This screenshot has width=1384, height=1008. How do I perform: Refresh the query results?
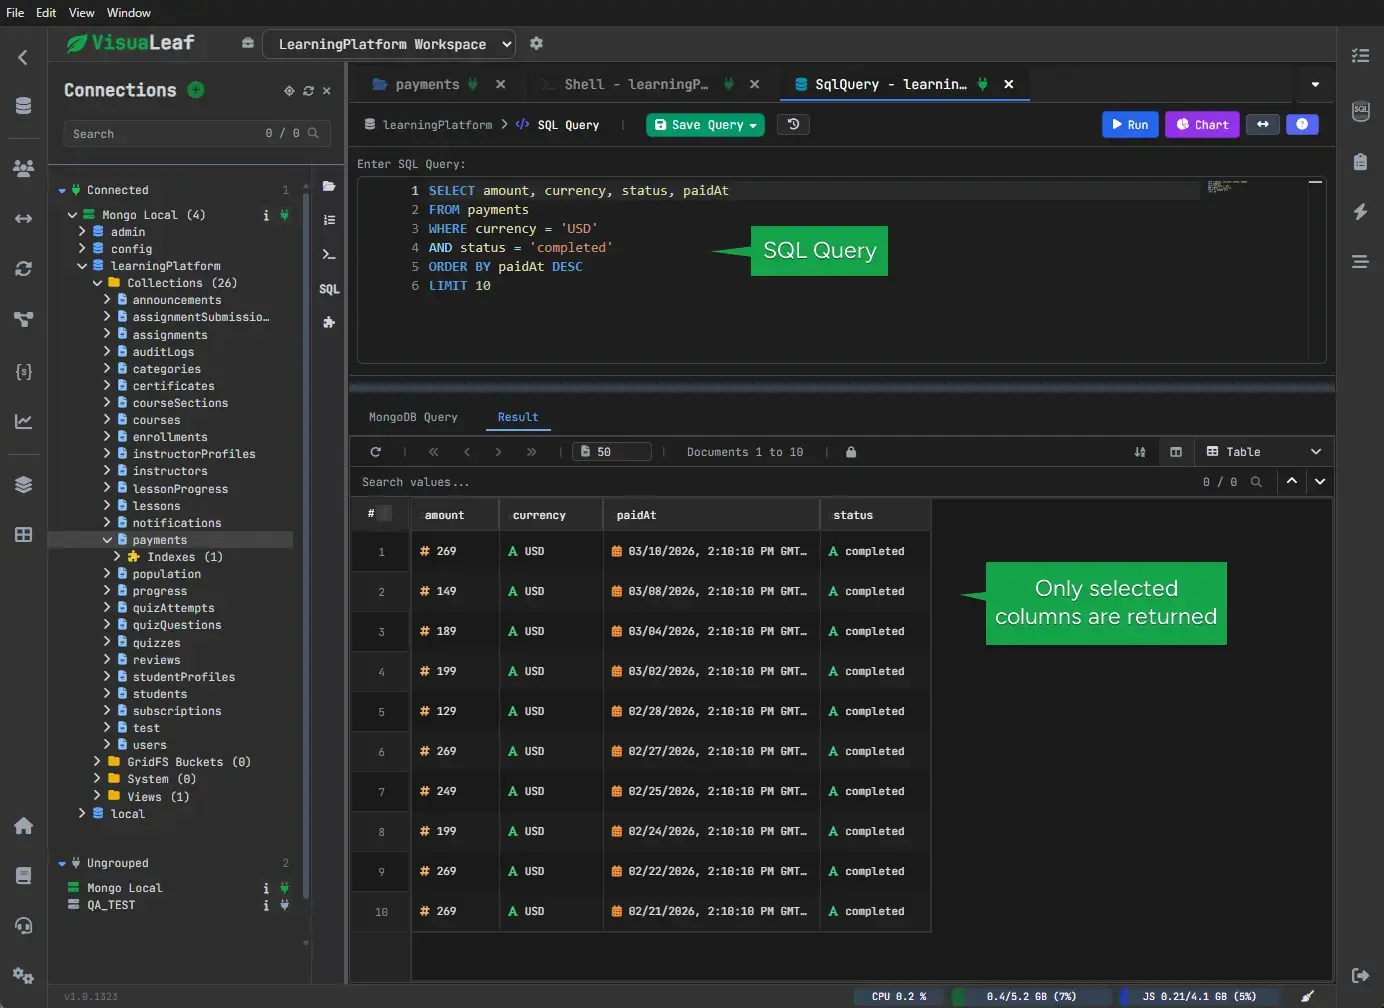pyautogui.click(x=376, y=452)
